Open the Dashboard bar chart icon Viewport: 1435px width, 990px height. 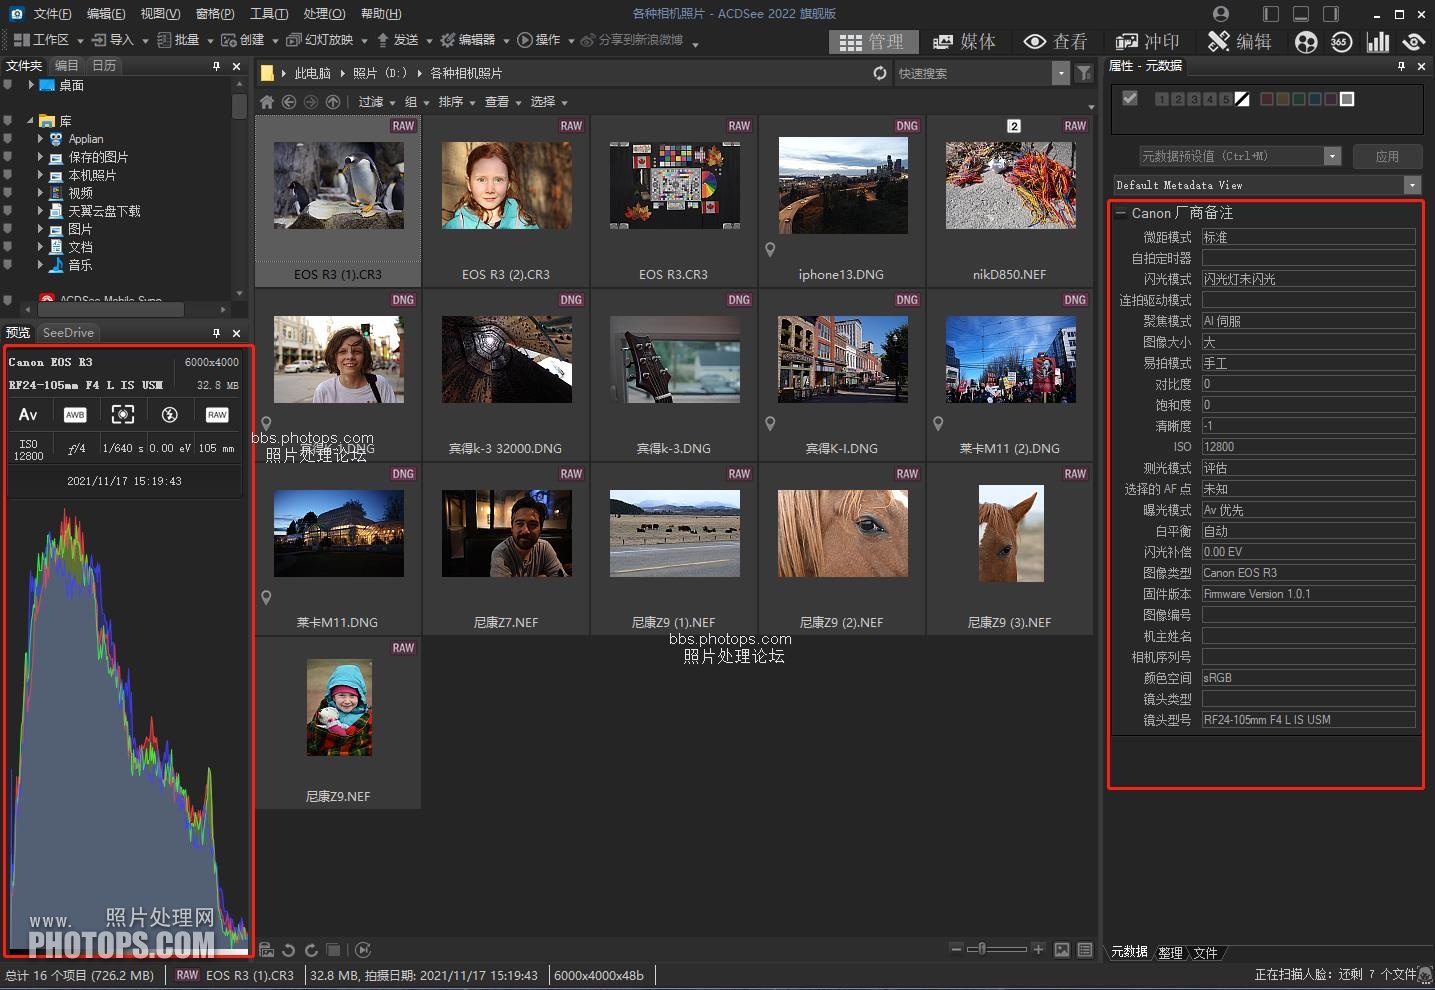pyautogui.click(x=1378, y=41)
